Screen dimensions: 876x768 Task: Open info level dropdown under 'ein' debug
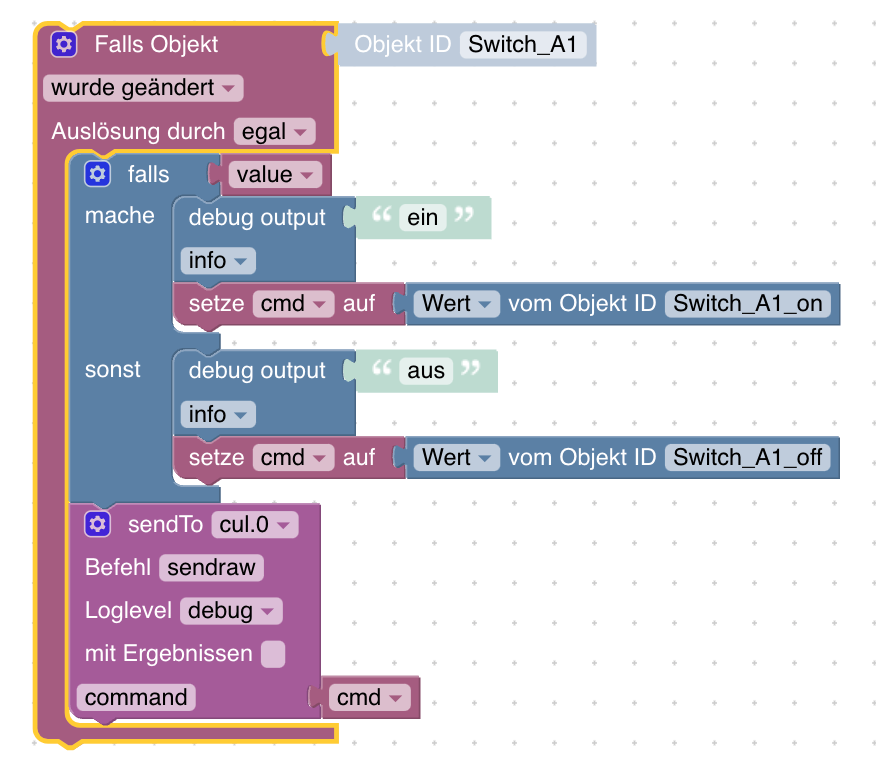(x=218, y=261)
